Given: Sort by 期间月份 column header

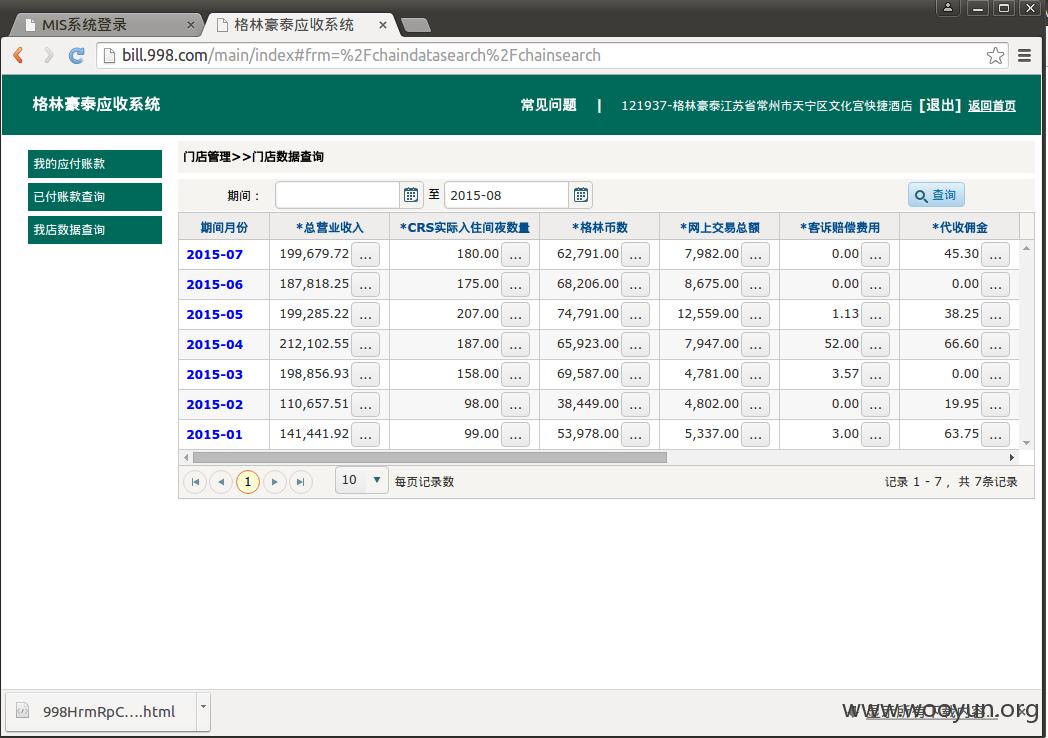Looking at the screenshot, I should pyautogui.click(x=224, y=228).
